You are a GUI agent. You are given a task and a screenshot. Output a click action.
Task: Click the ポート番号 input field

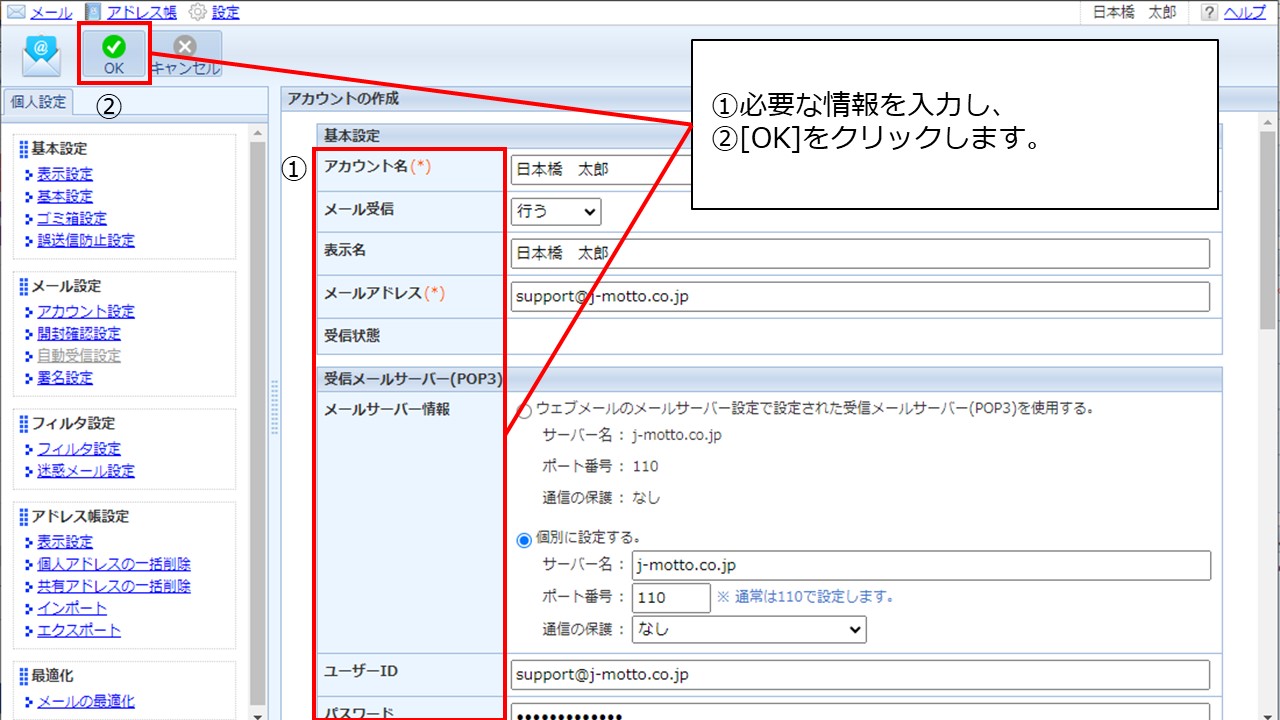(671, 598)
